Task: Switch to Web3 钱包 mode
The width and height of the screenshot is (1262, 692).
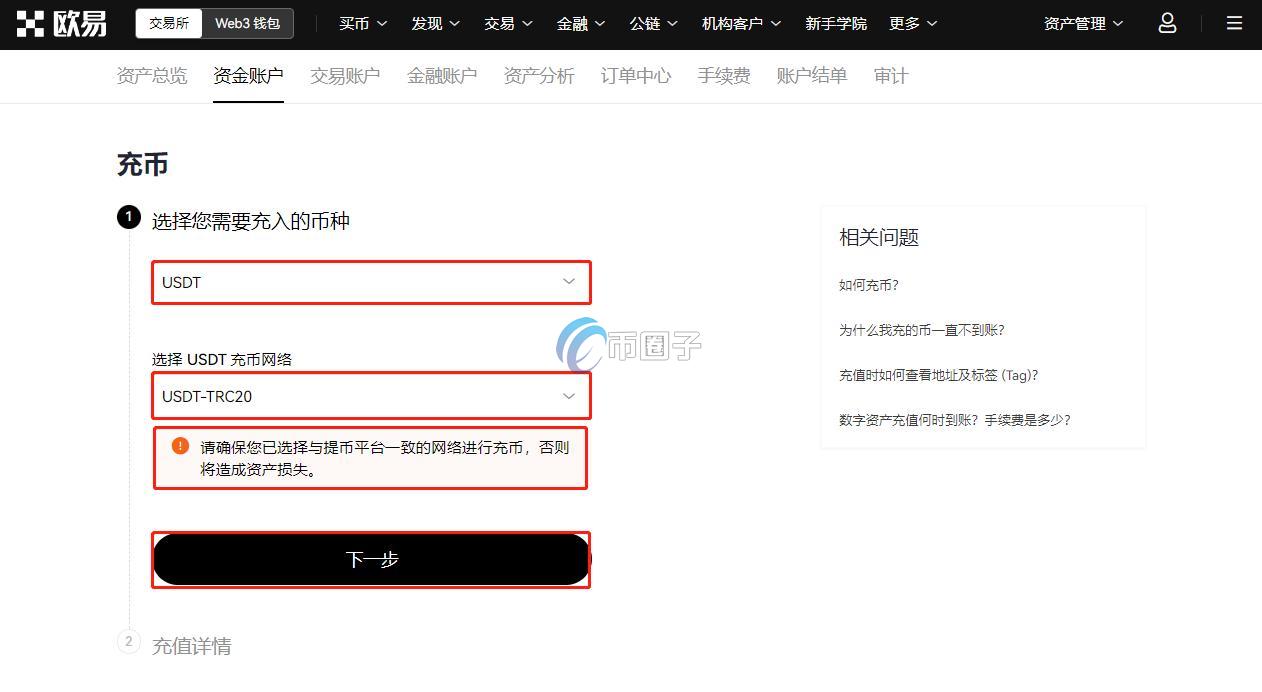Action: (x=247, y=23)
